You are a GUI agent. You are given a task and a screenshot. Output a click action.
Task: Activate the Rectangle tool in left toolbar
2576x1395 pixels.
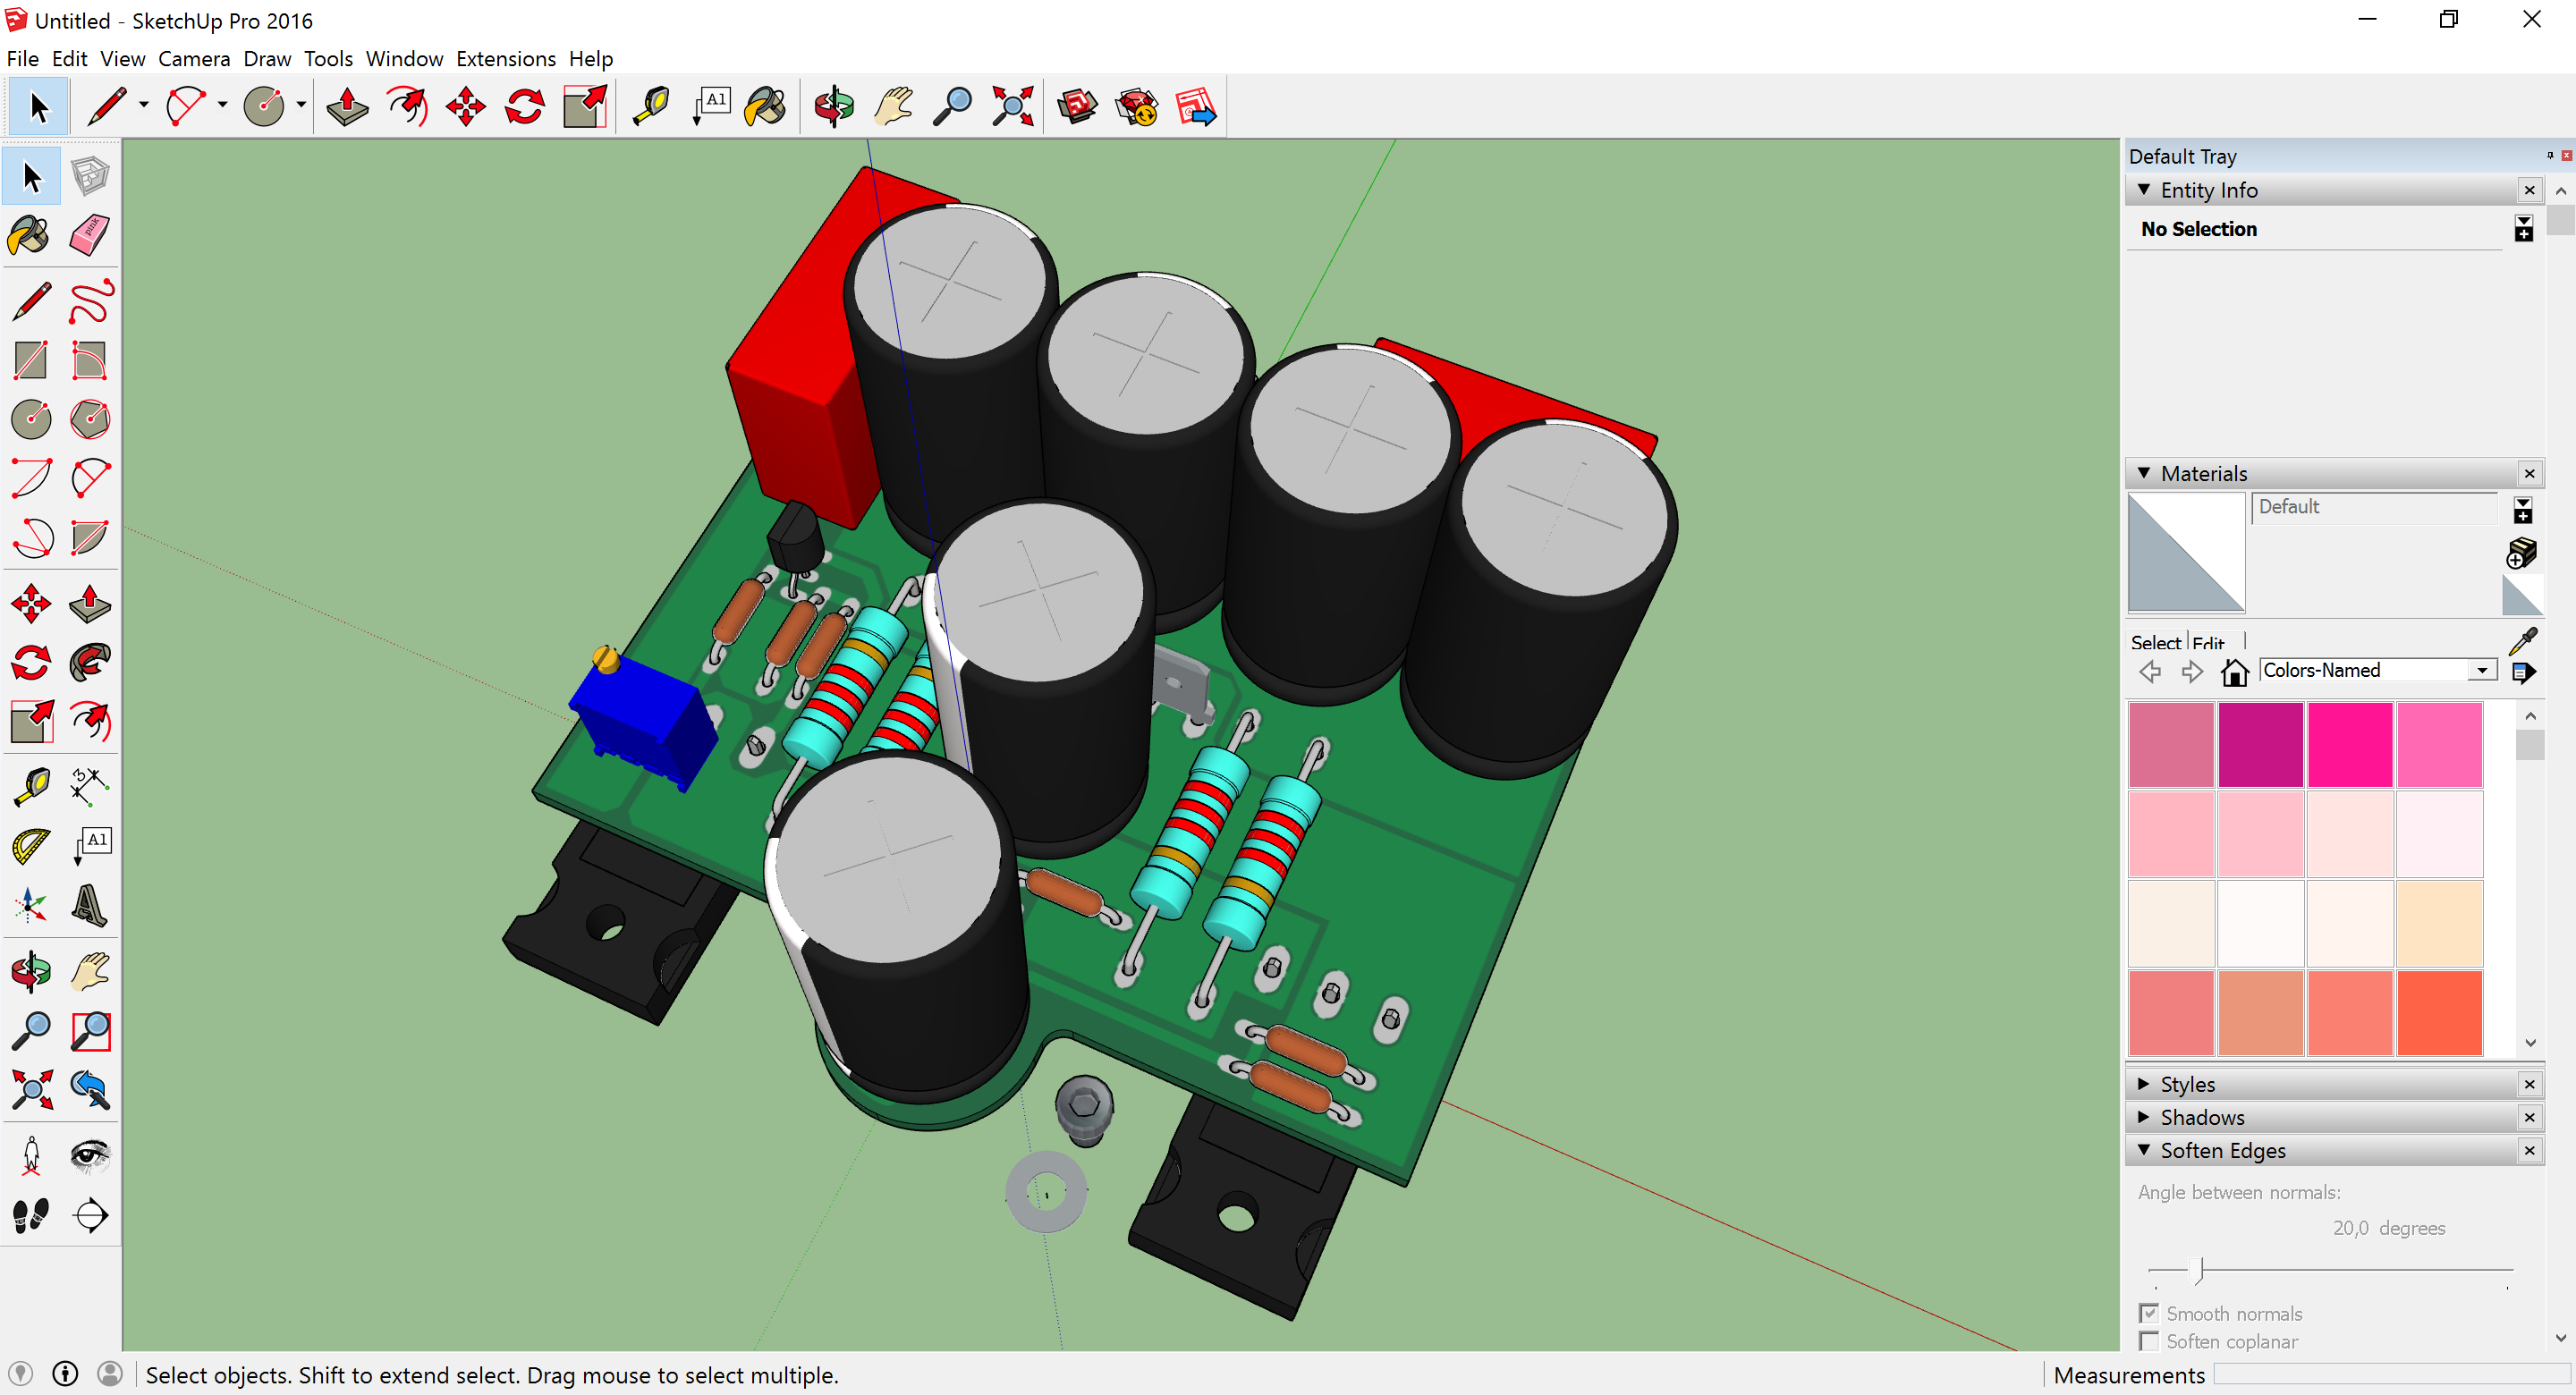[x=30, y=360]
